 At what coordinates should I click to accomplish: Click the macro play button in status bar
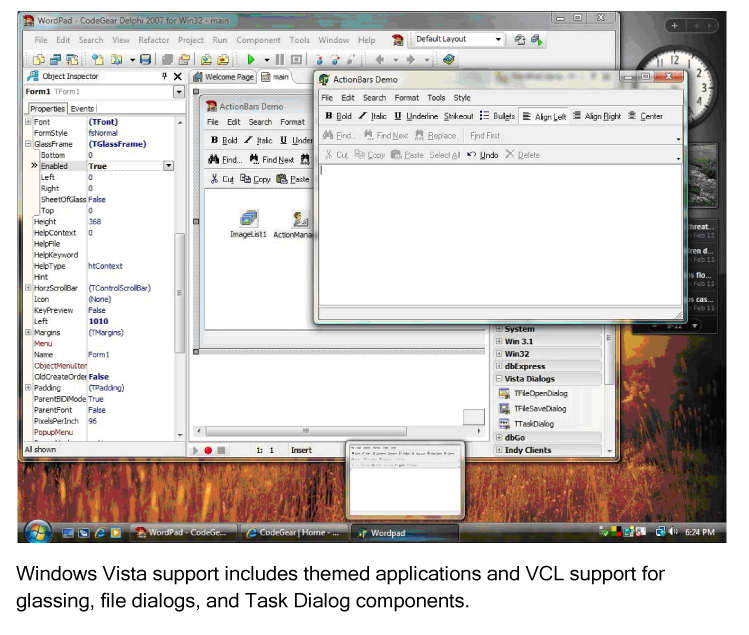pos(195,450)
